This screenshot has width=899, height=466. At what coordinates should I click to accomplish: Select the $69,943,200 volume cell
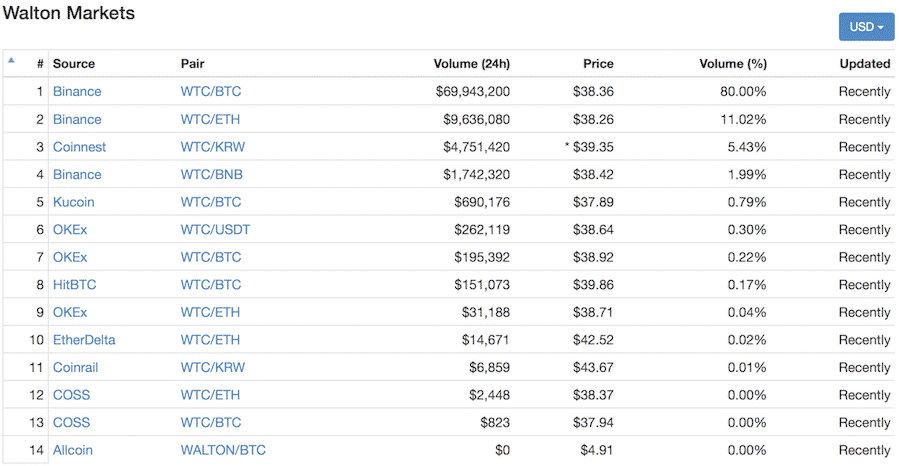(472, 92)
